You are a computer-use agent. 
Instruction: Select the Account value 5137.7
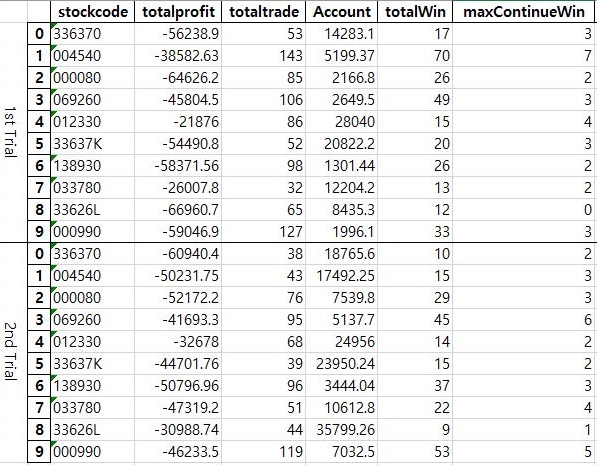point(342,320)
